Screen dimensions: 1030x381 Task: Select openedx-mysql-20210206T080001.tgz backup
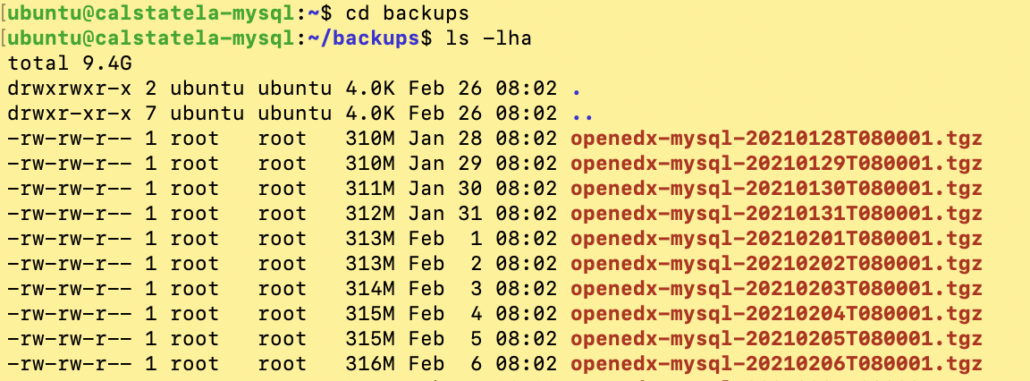pos(776,364)
